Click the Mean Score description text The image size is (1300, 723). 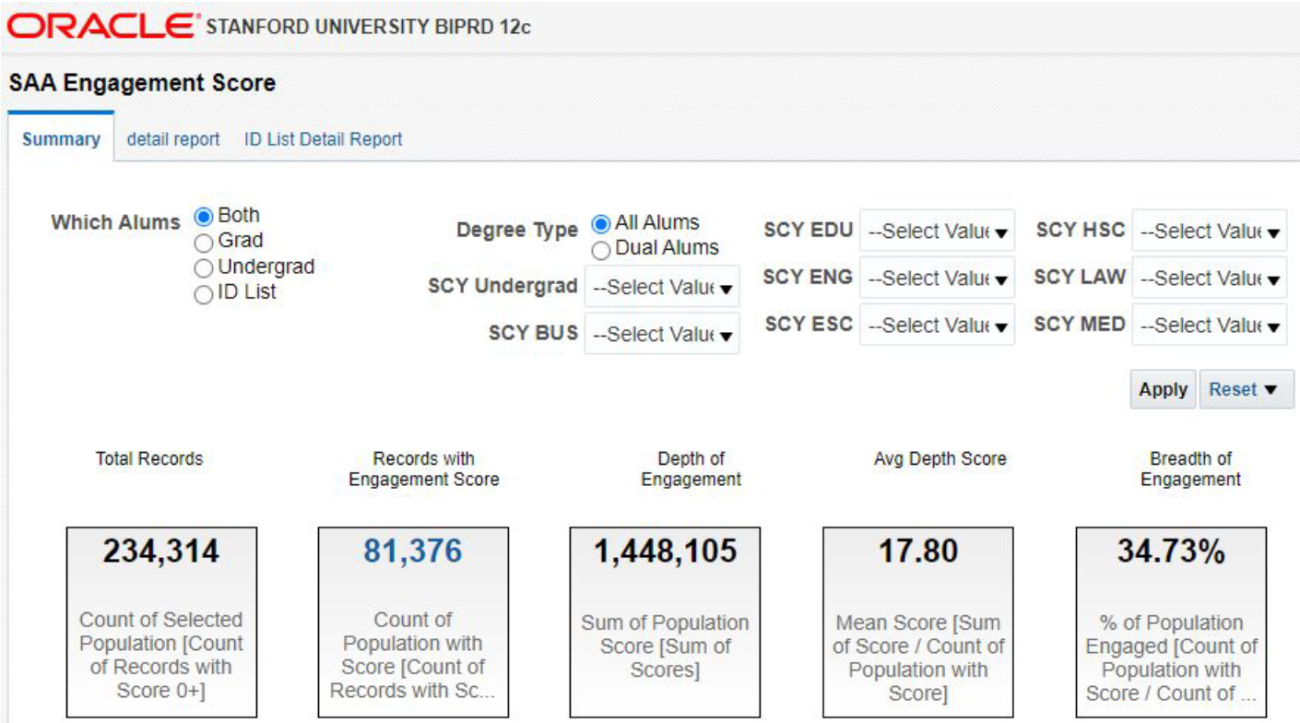(x=918, y=658)
